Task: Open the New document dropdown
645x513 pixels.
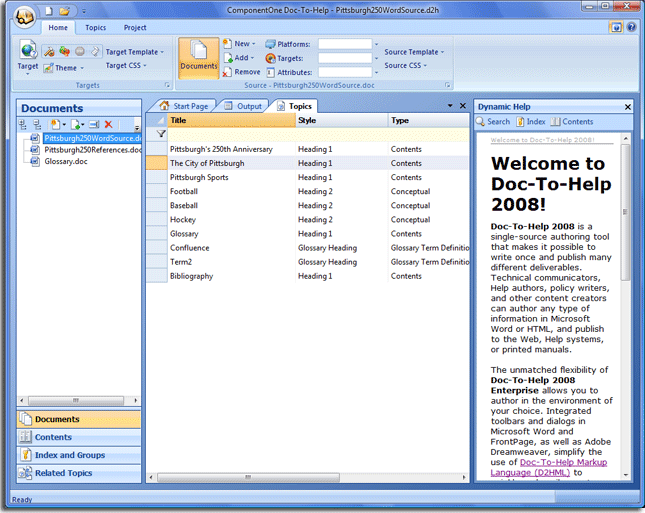Action: 239,44
